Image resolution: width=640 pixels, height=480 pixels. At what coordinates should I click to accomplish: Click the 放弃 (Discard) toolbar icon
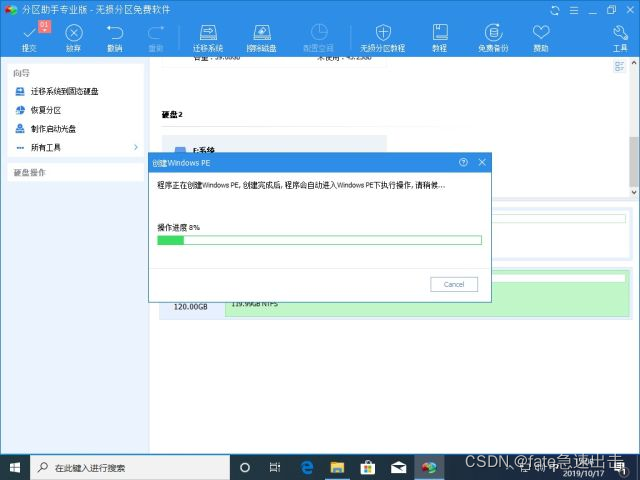coord(73,38)
